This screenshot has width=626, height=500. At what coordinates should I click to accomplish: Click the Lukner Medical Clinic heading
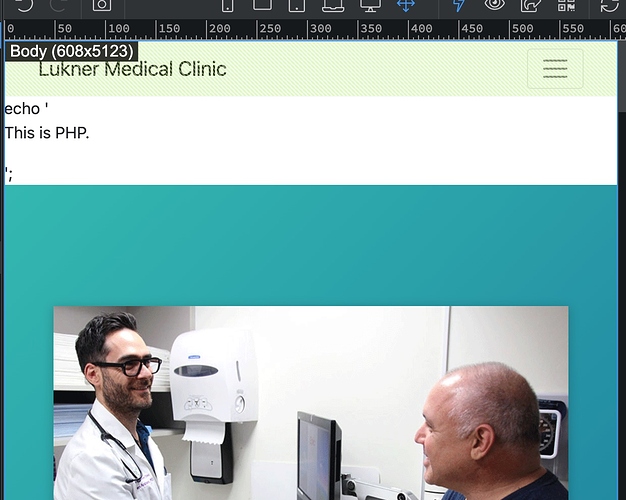pos(133,69)
